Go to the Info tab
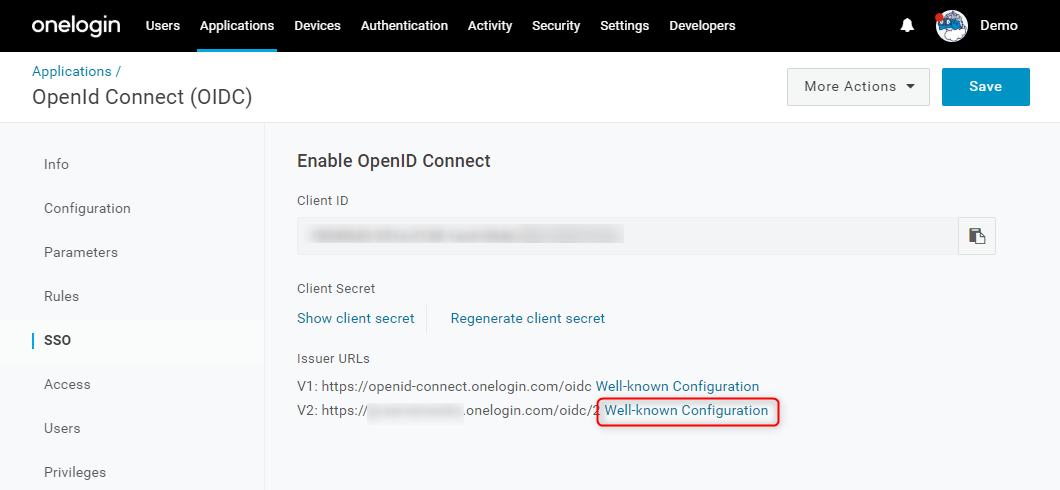Screen dimensions: 1060x490 coord(56,164)
